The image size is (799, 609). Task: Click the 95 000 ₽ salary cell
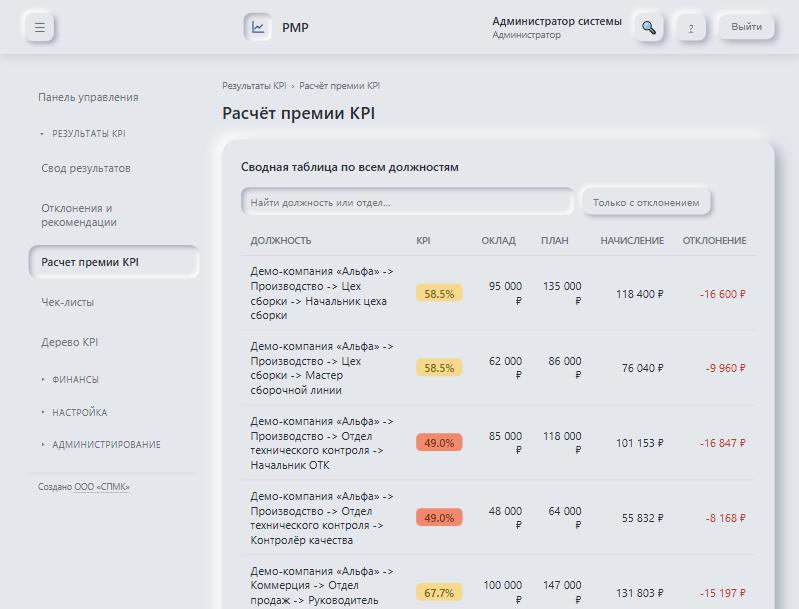click(505, 294)
